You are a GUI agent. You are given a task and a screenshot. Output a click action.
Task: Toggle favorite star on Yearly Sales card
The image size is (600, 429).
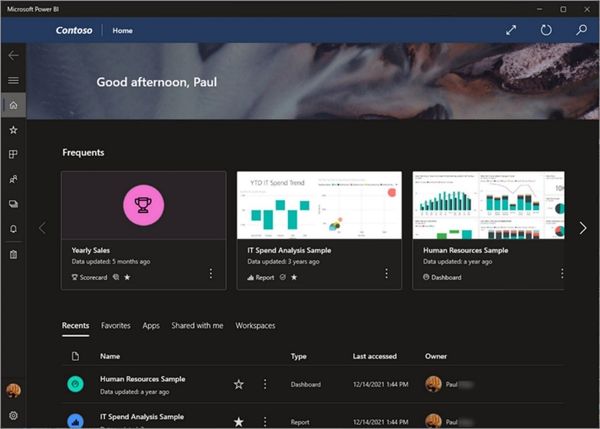[127, 277]
